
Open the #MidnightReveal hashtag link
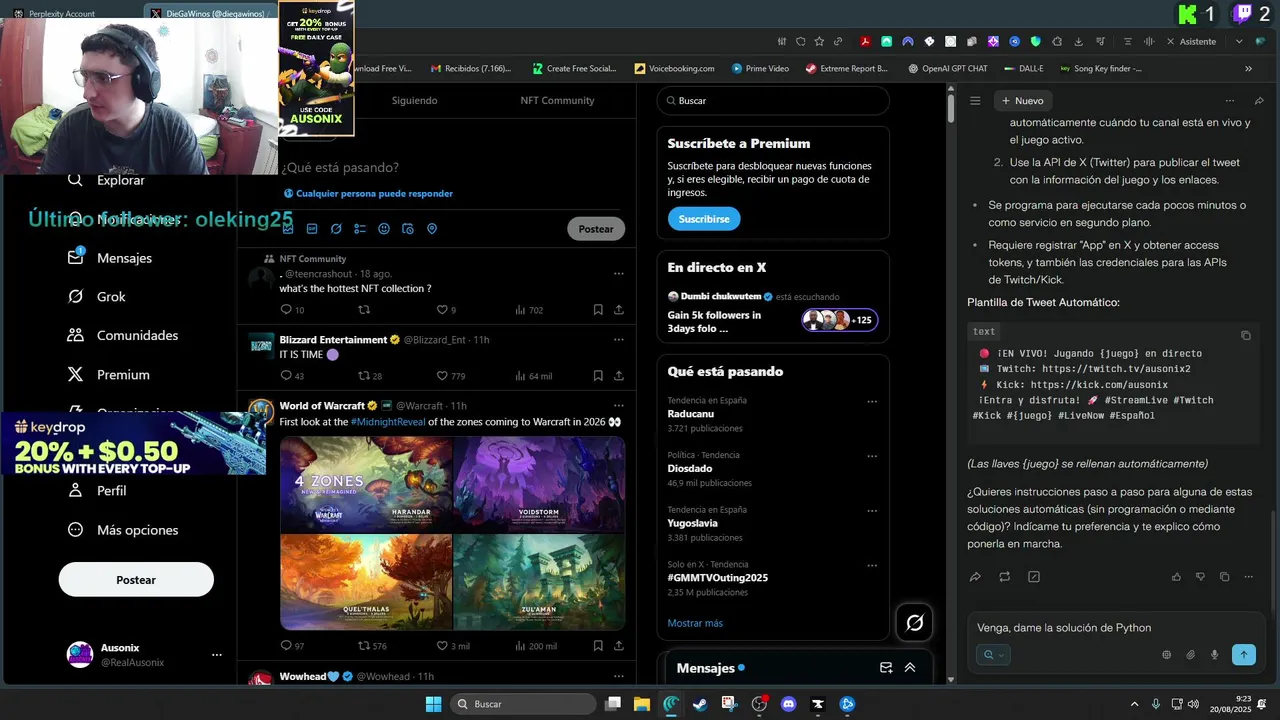pyautogui.click(x=387, y=422)
